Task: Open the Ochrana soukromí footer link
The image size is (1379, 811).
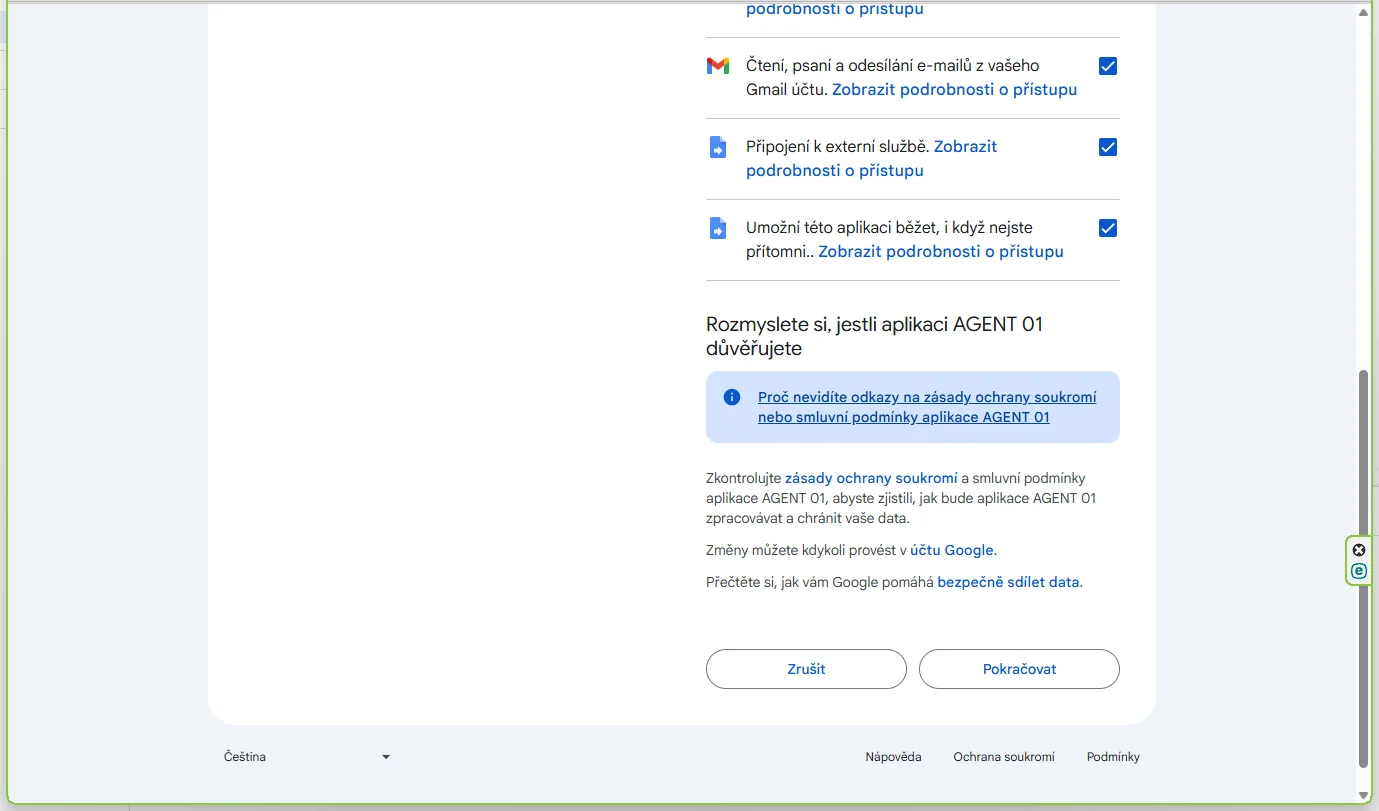Action: pyautogui.click(x=1004, y=757)
